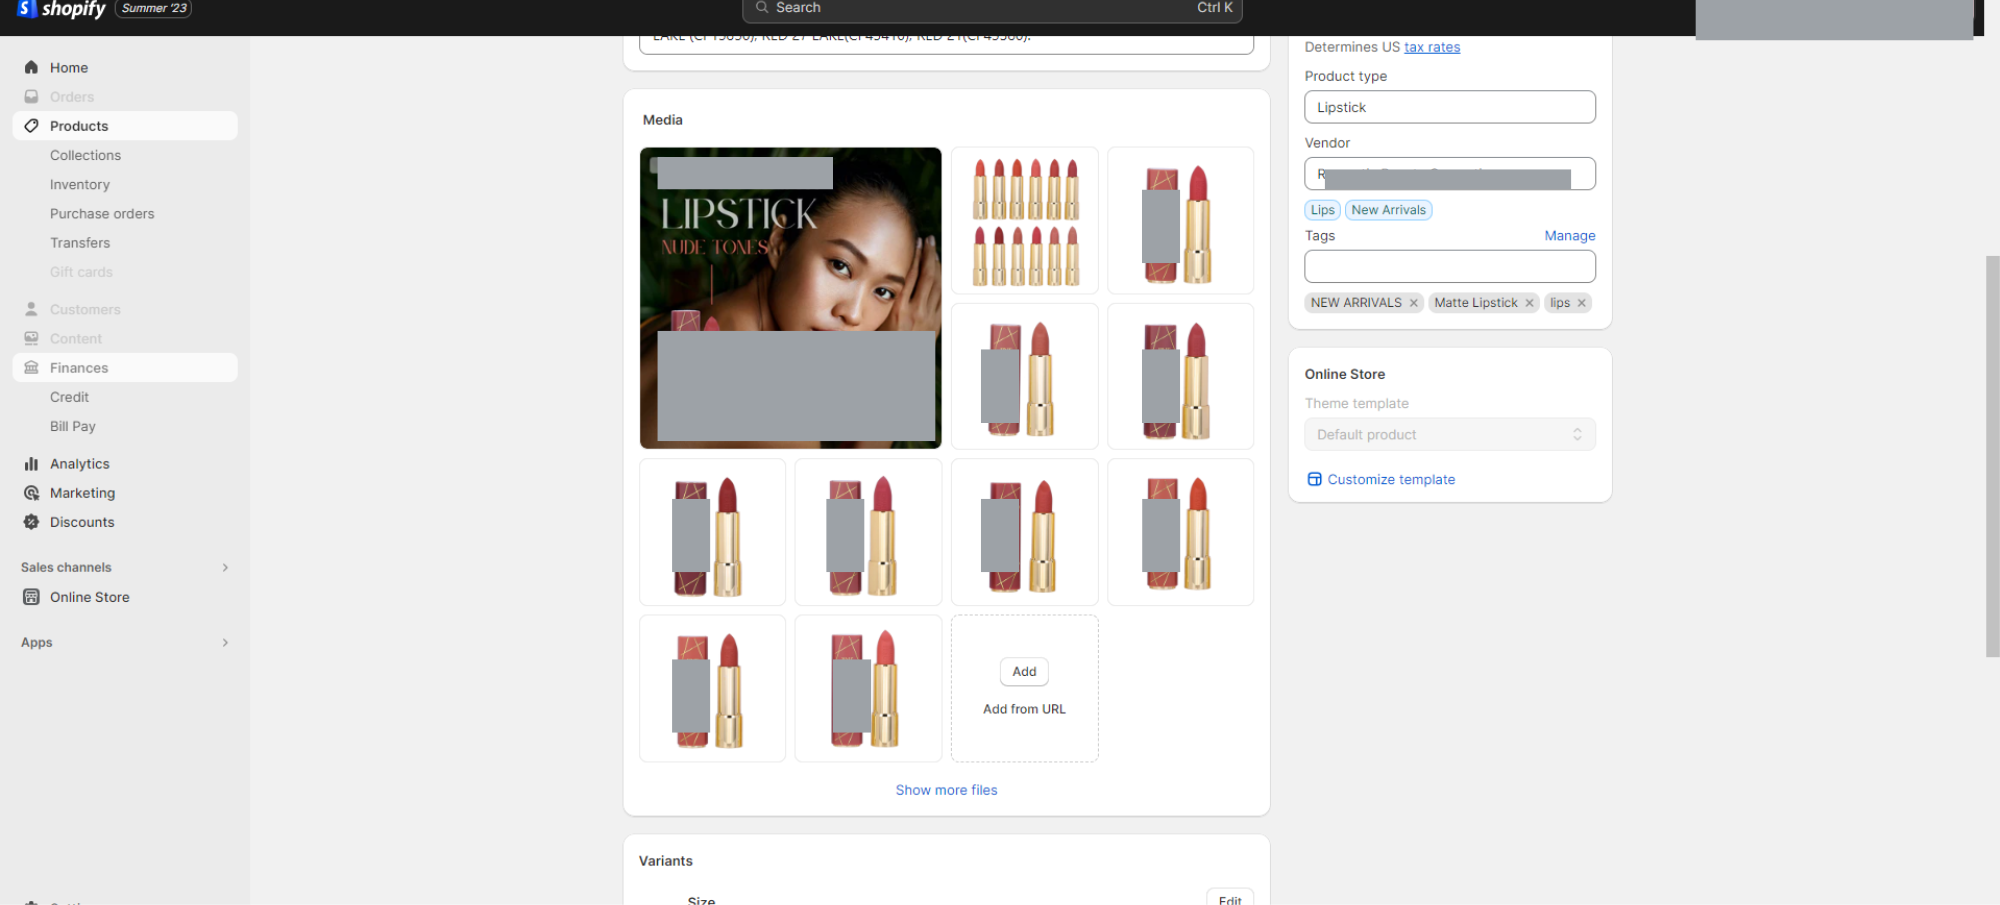Click the Tags input field

1450,267
